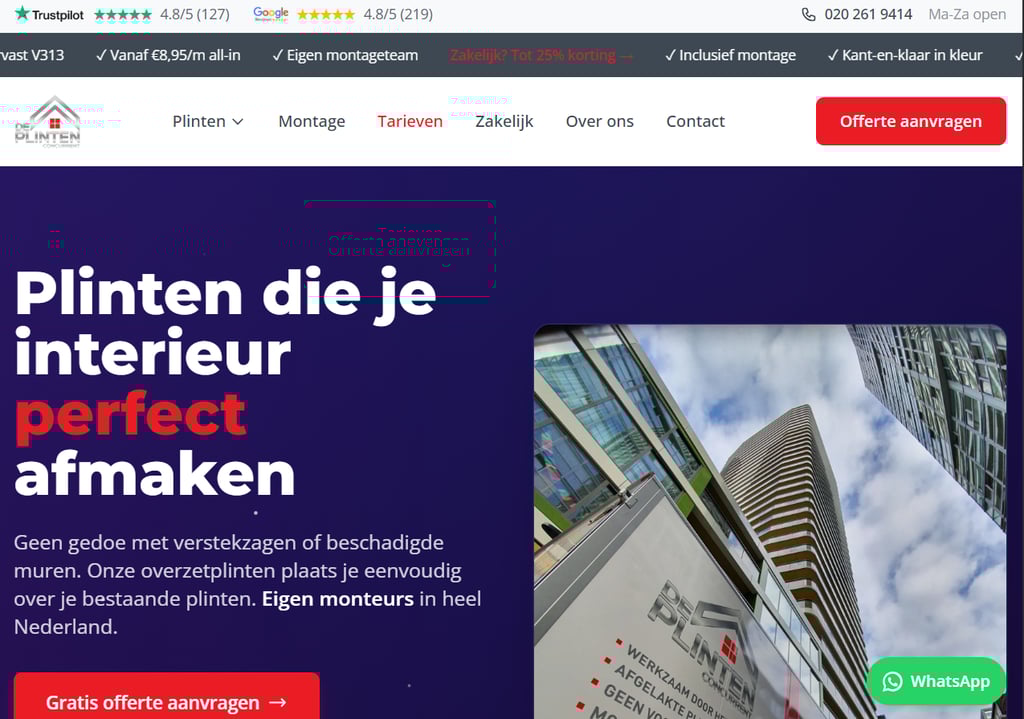Open the skyscraper van hero image
This screenshot has height=719, width=1024.
pos(770,522)
